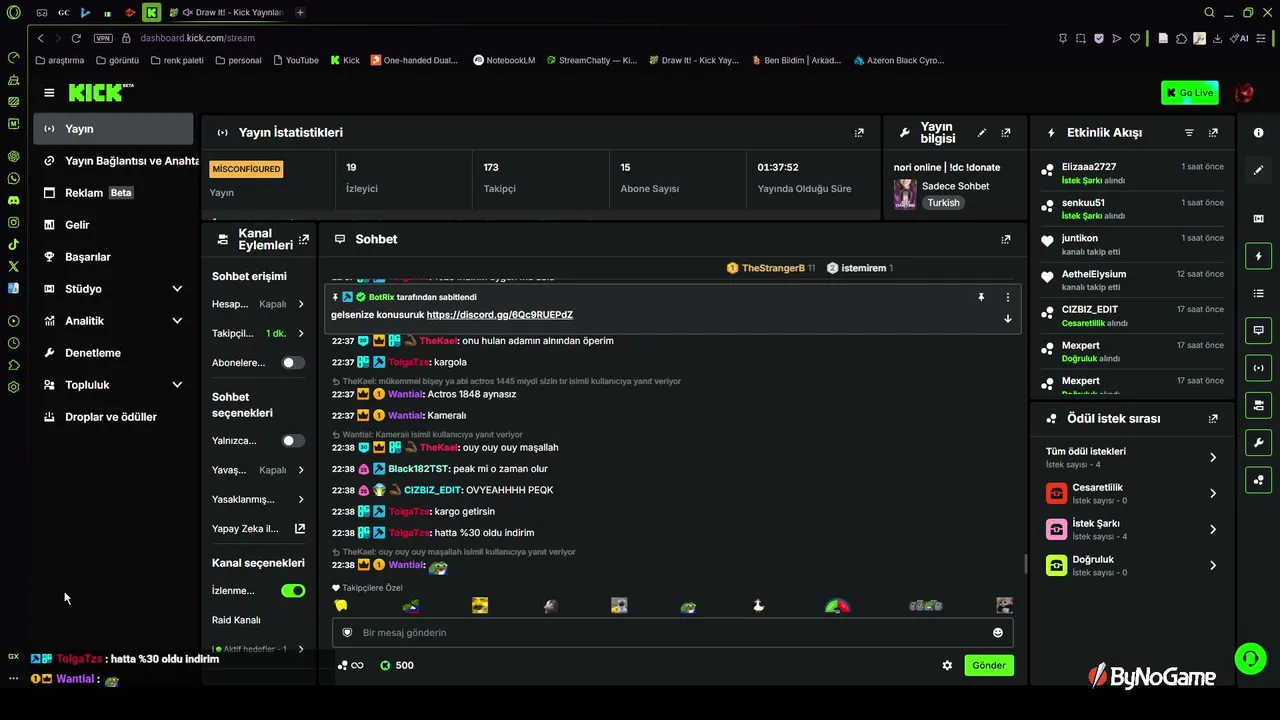Image resolution: width=1280 pixels, height=720 pixels.
Task: Expand the İstek Şarkı reward requests
Action: point(1132,529)
